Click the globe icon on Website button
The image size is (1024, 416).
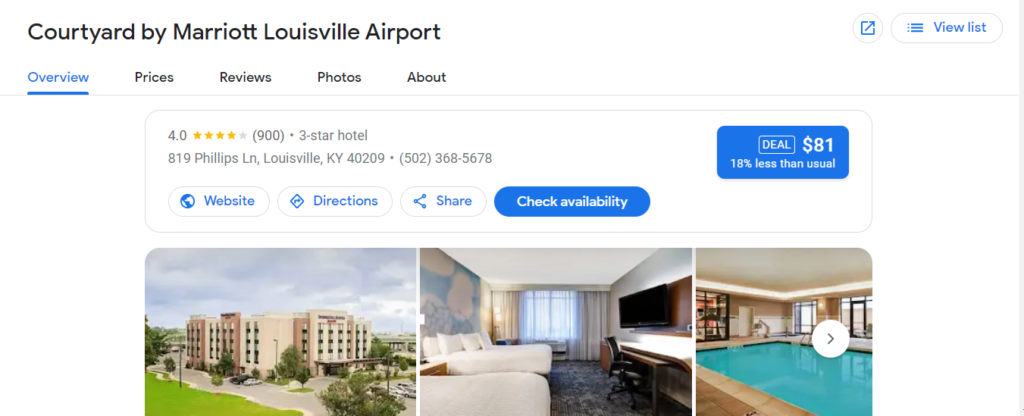[x=187, y=201]
